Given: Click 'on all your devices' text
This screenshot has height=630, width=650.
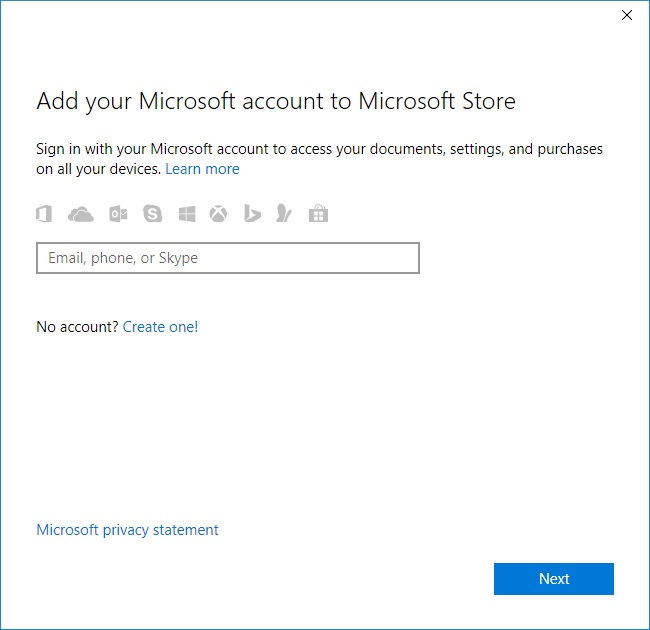Looking at the screenshot, I should point(98,169).
